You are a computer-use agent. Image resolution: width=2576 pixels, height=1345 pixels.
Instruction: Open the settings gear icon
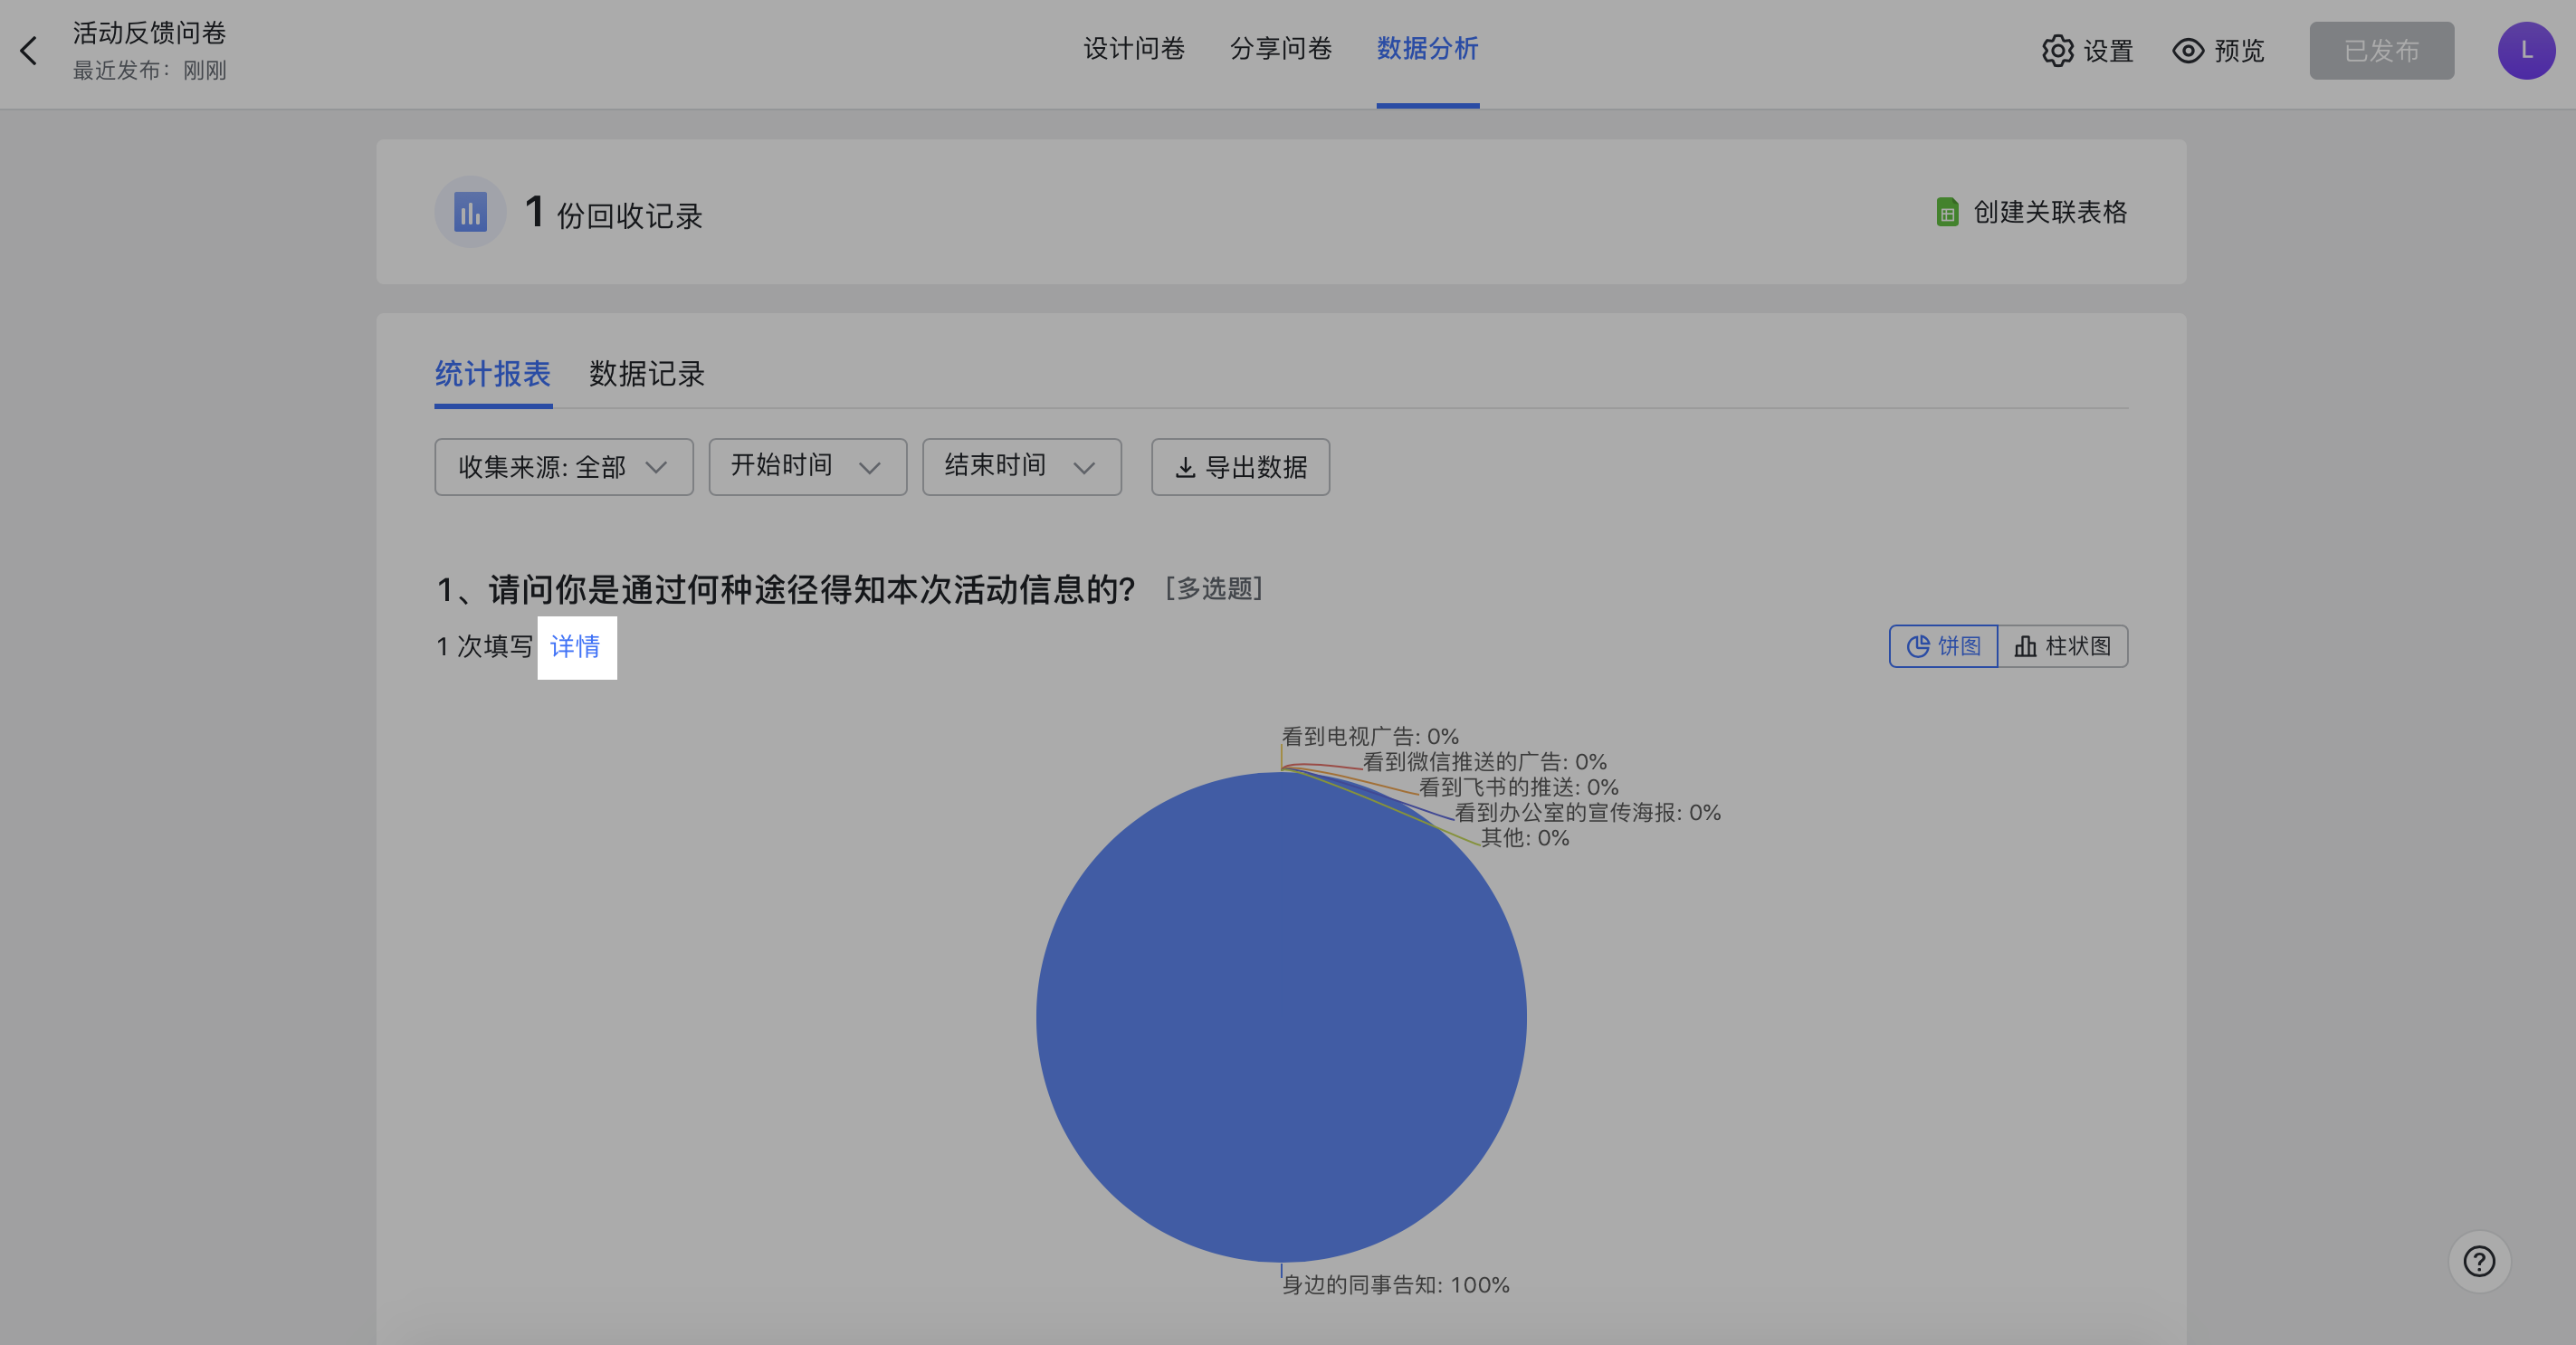pos(2057,51)
